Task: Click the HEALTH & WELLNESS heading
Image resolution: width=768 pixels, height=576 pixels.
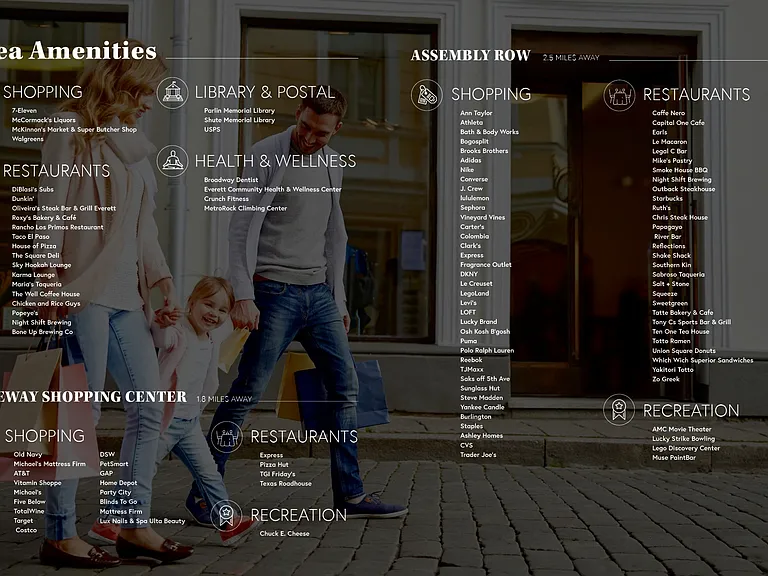Action: pos(276,161)
